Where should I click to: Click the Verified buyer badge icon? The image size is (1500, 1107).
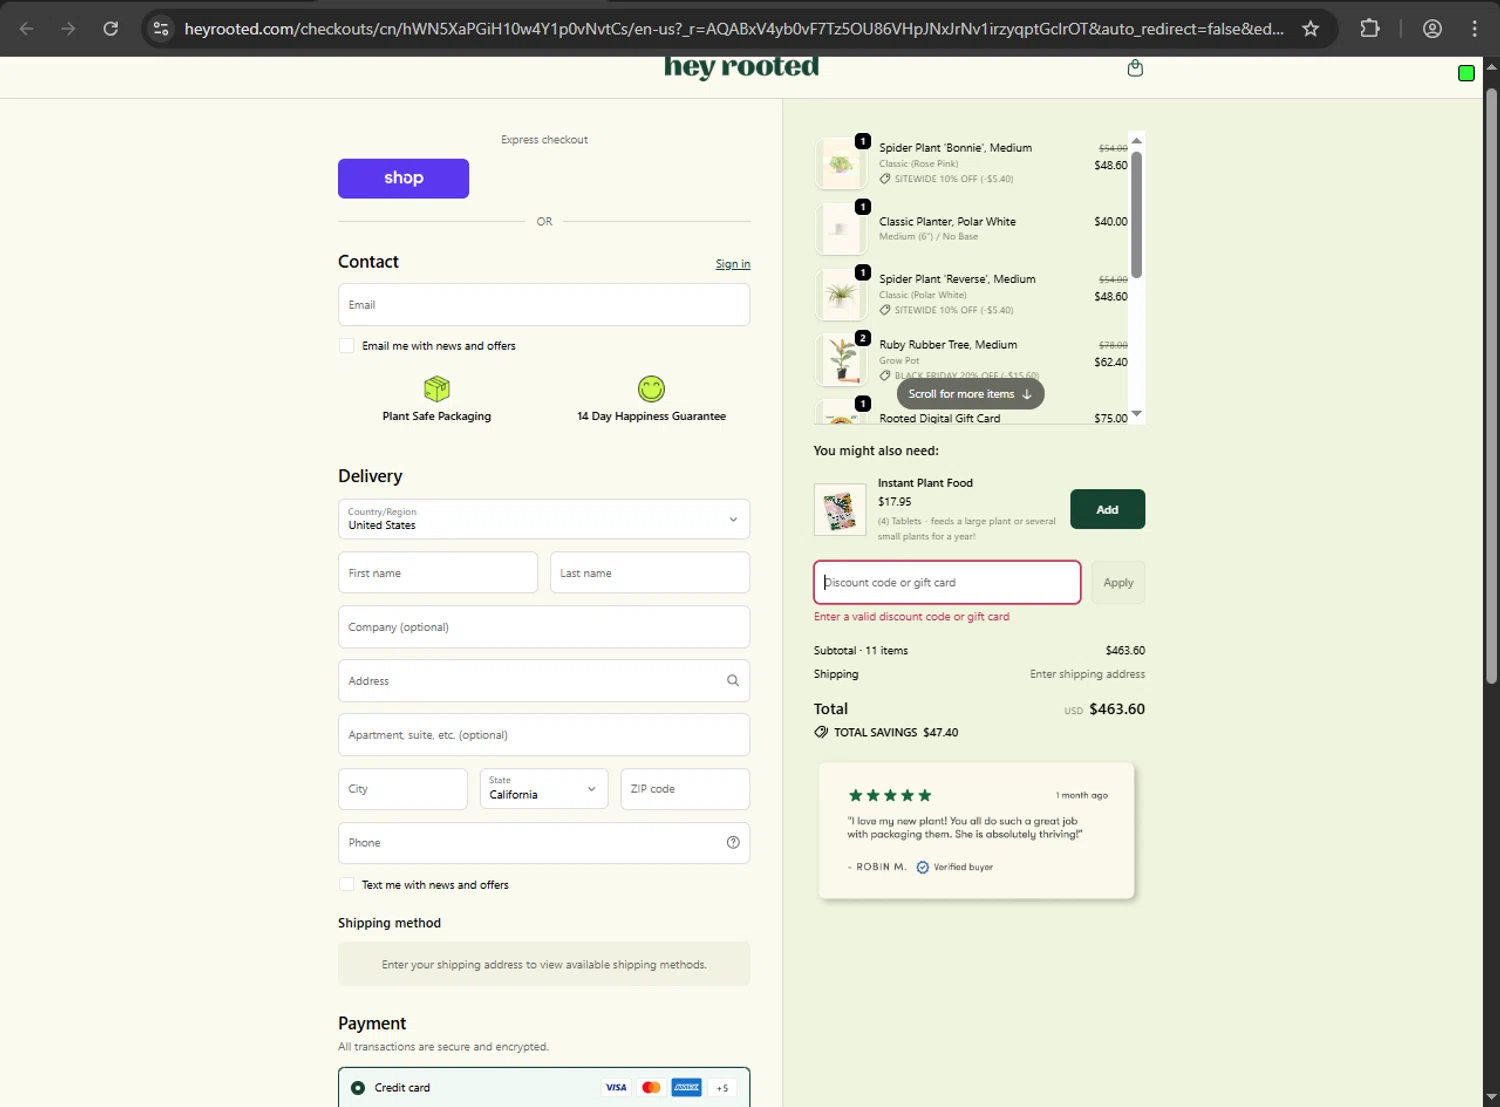coord(923,867)
